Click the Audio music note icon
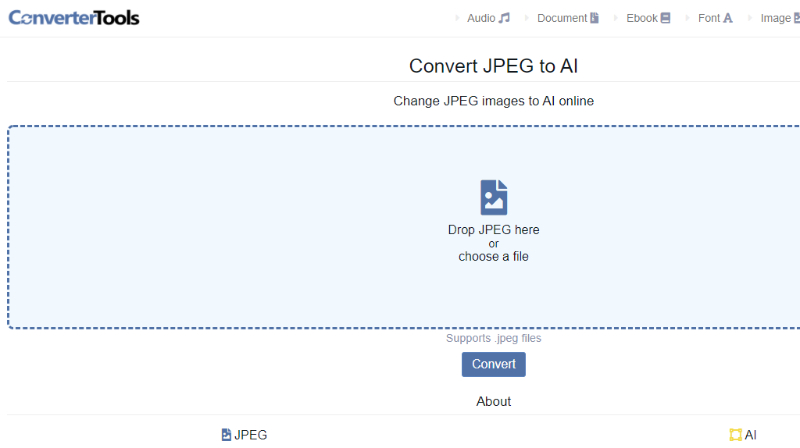This screenshot has height=448, width=800. point(504,18)
